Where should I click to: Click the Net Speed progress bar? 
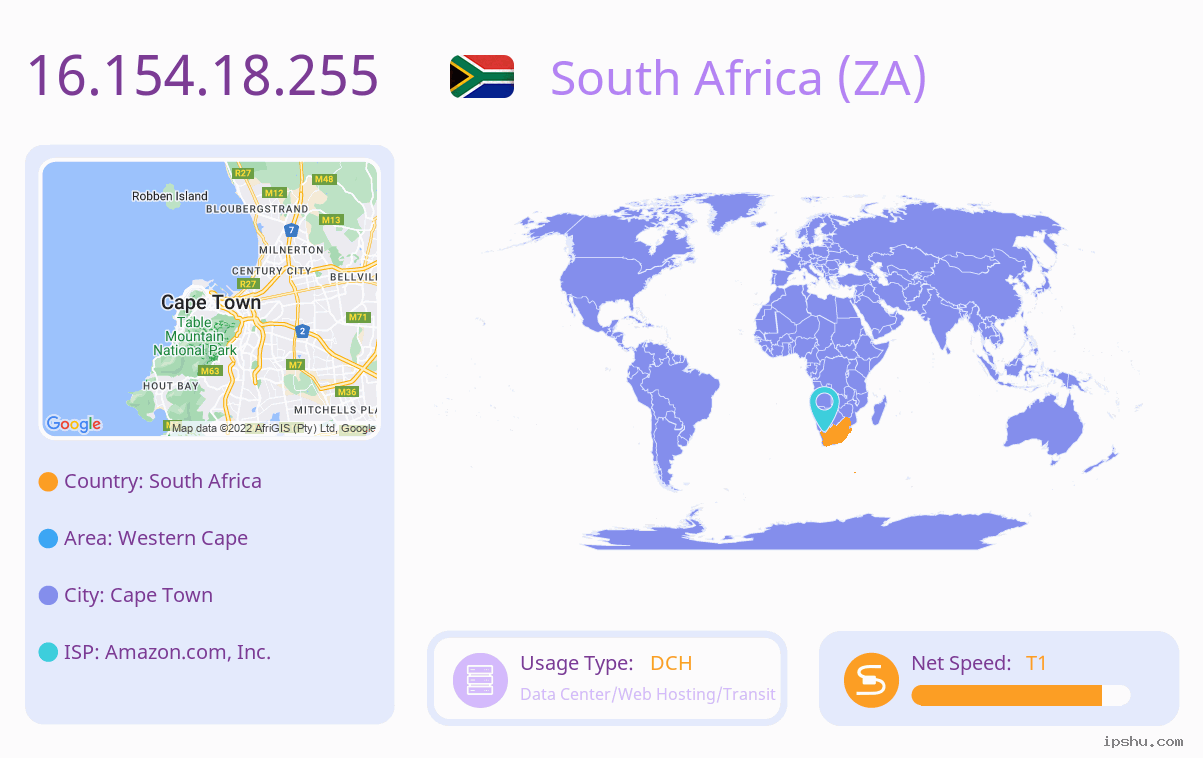[x=1021, y=695]
